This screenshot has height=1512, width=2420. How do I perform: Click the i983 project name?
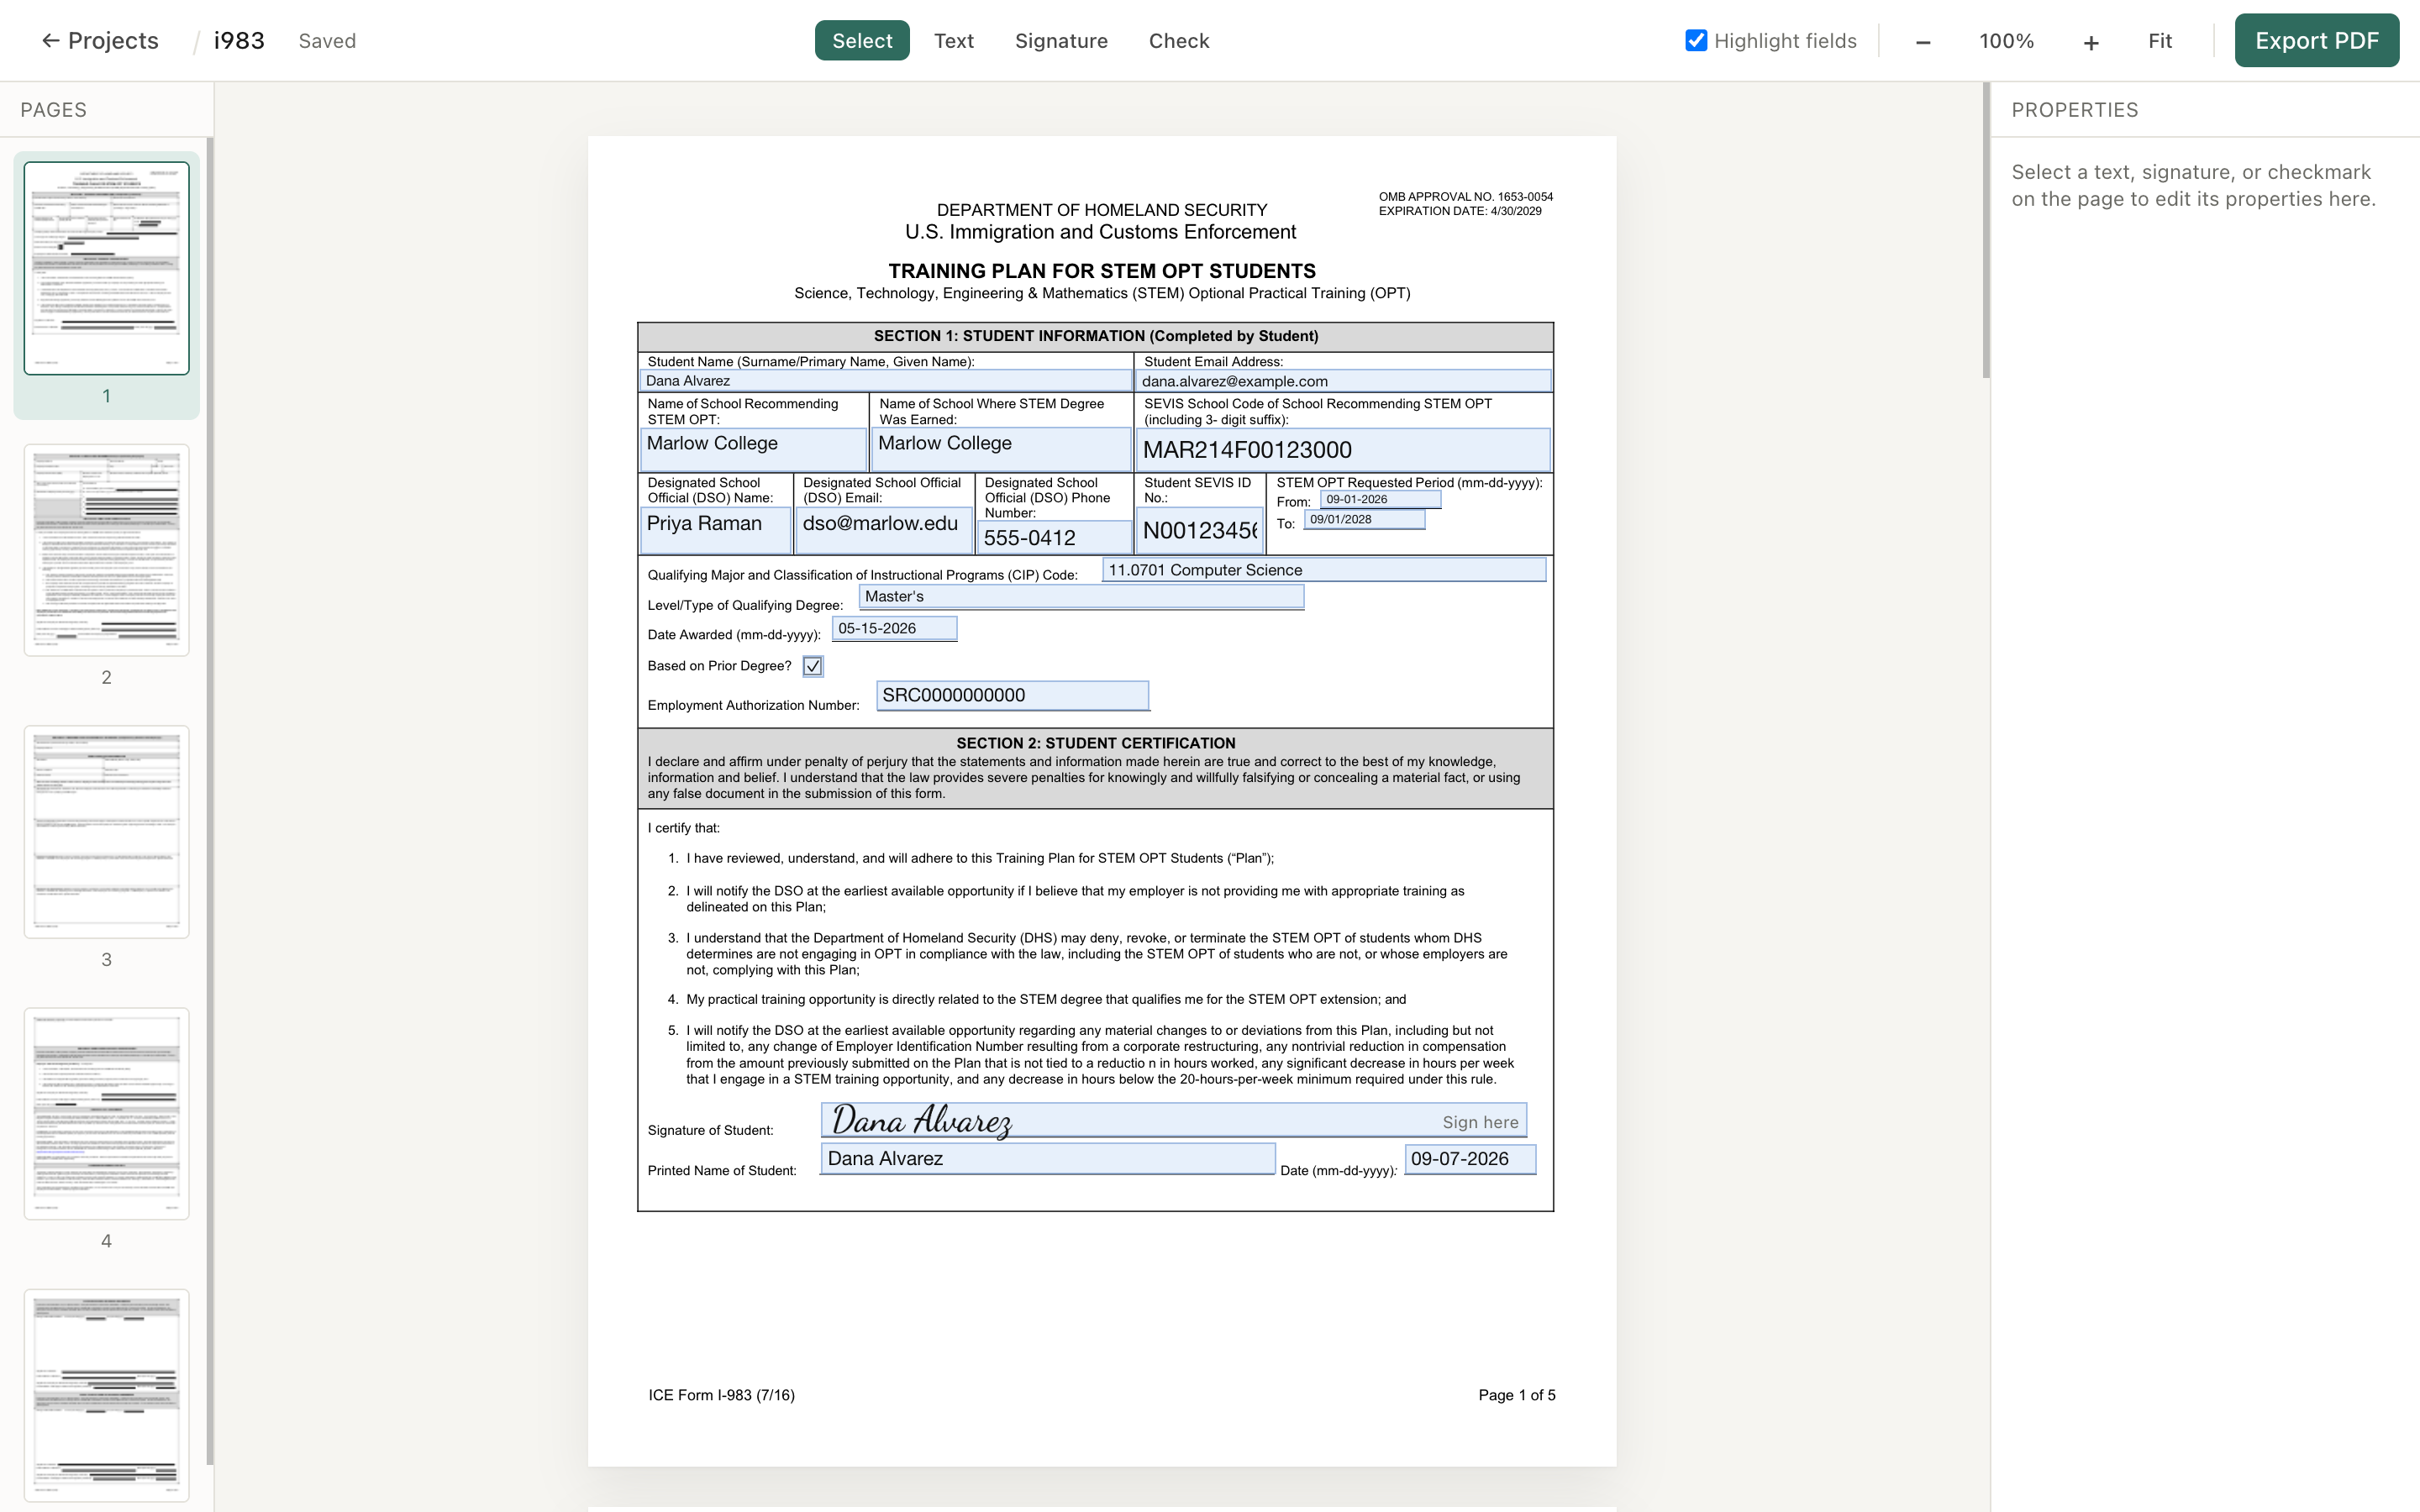tap(239, 41)
